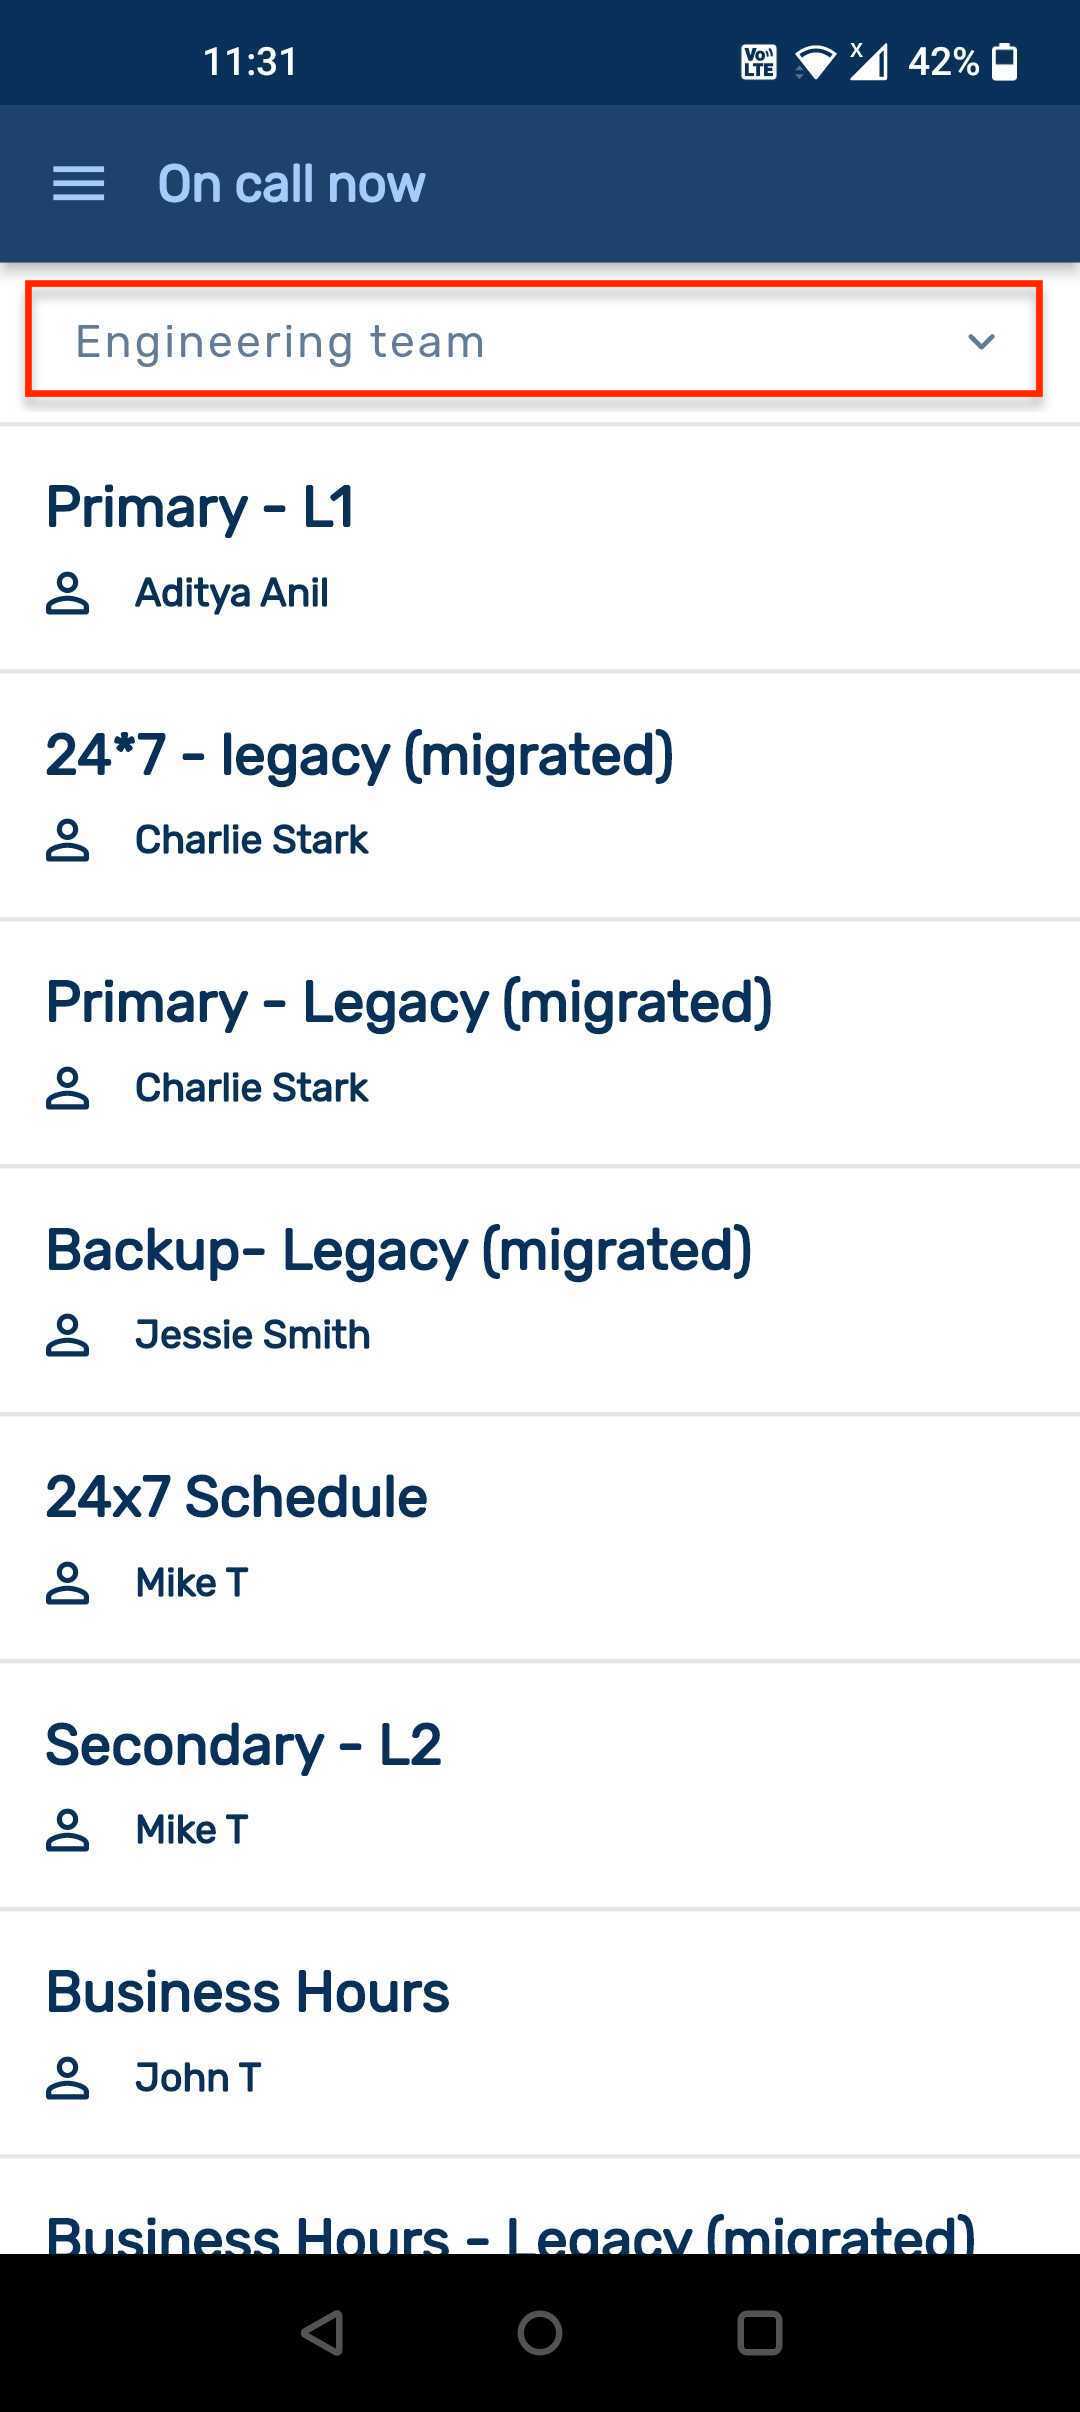The image size is (1080, 2412).
Task: Tap the Wi-Fi icon in status bar
Action: coord(815,62)
